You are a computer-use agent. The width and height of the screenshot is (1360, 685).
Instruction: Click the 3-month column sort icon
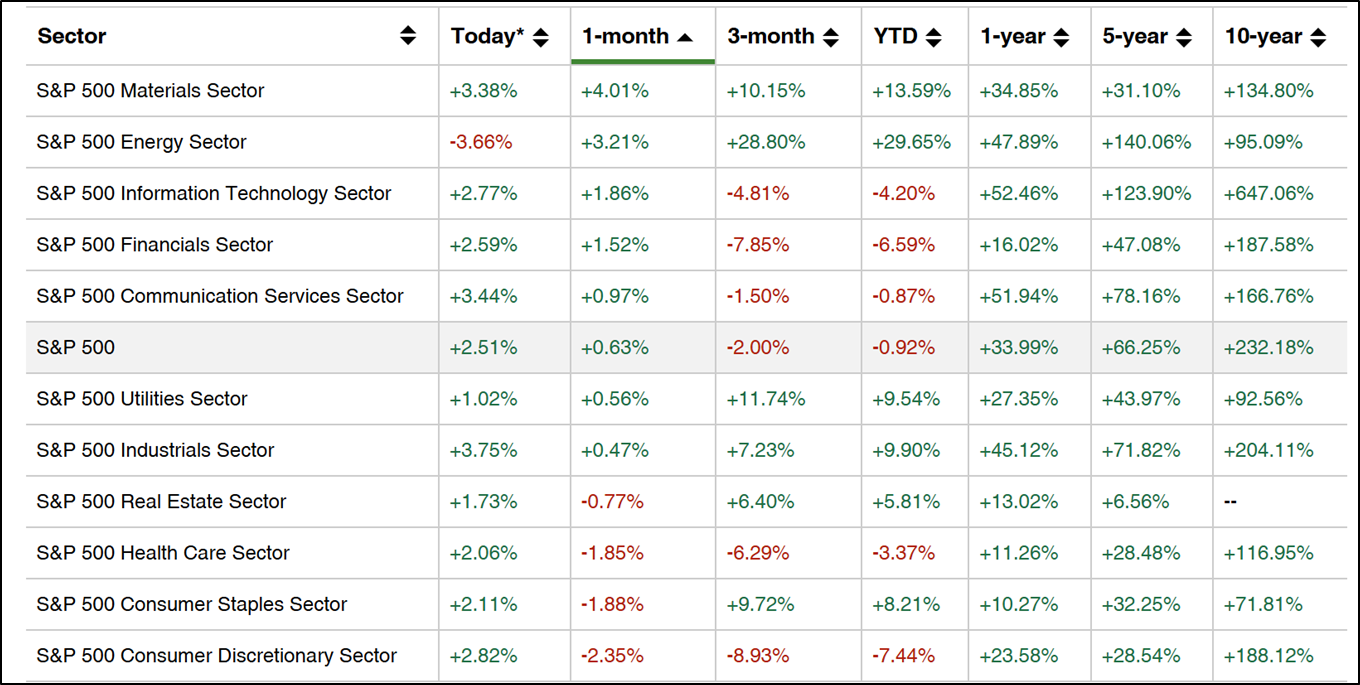coord(831,38)
